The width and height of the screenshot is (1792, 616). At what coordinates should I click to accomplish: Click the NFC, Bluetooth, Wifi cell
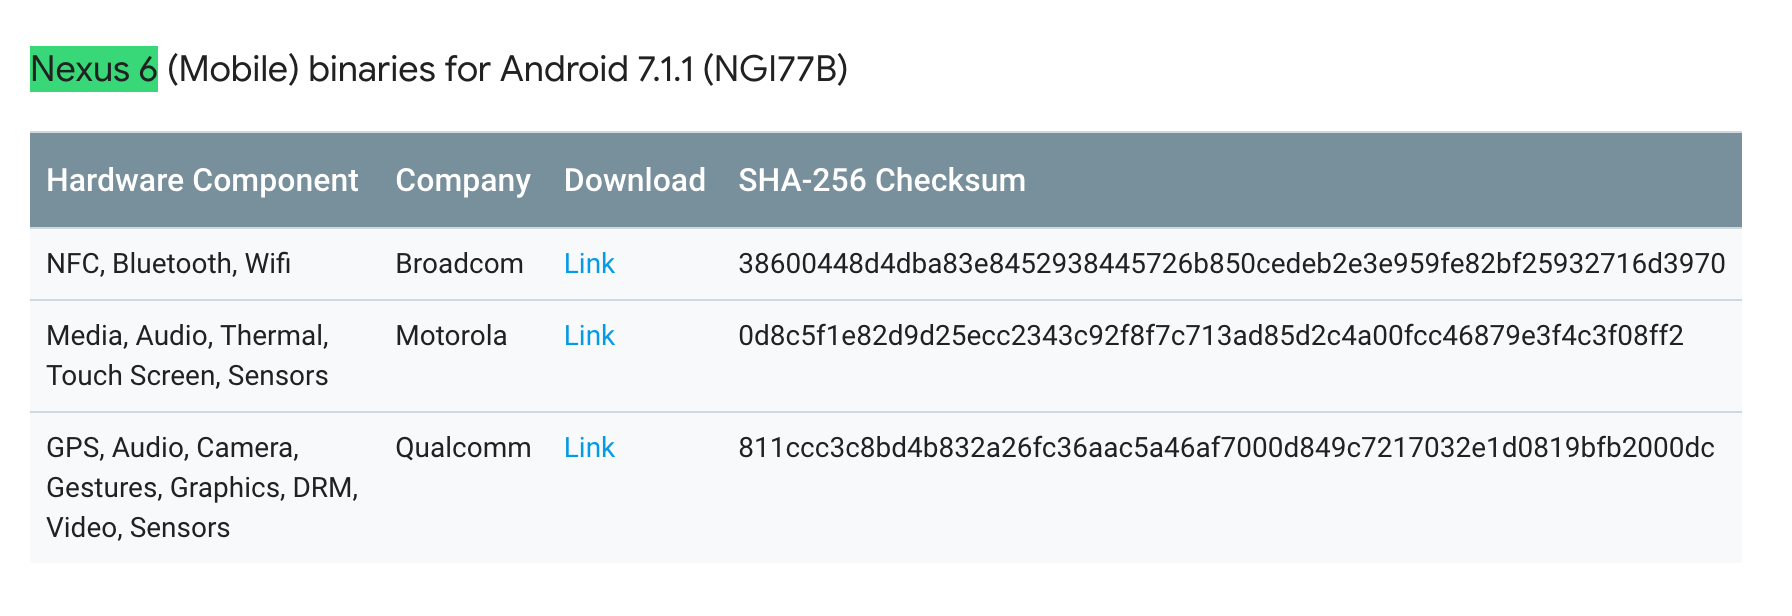[168, 263]
